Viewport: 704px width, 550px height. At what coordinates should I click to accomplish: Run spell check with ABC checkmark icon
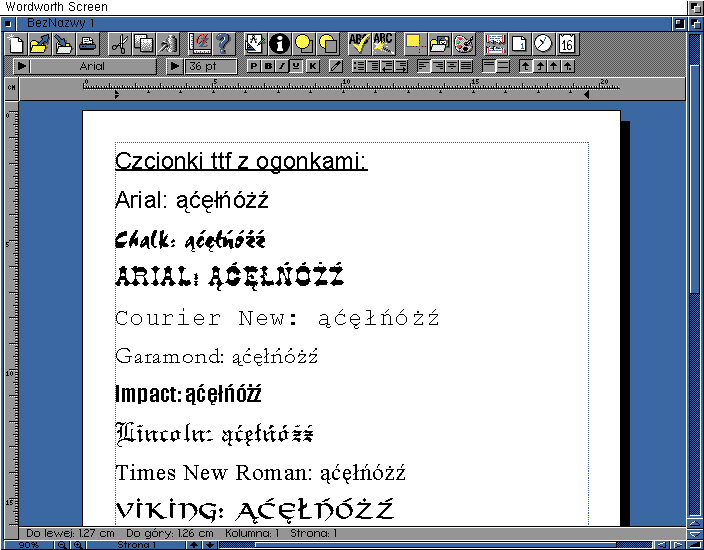click(359, 44)
